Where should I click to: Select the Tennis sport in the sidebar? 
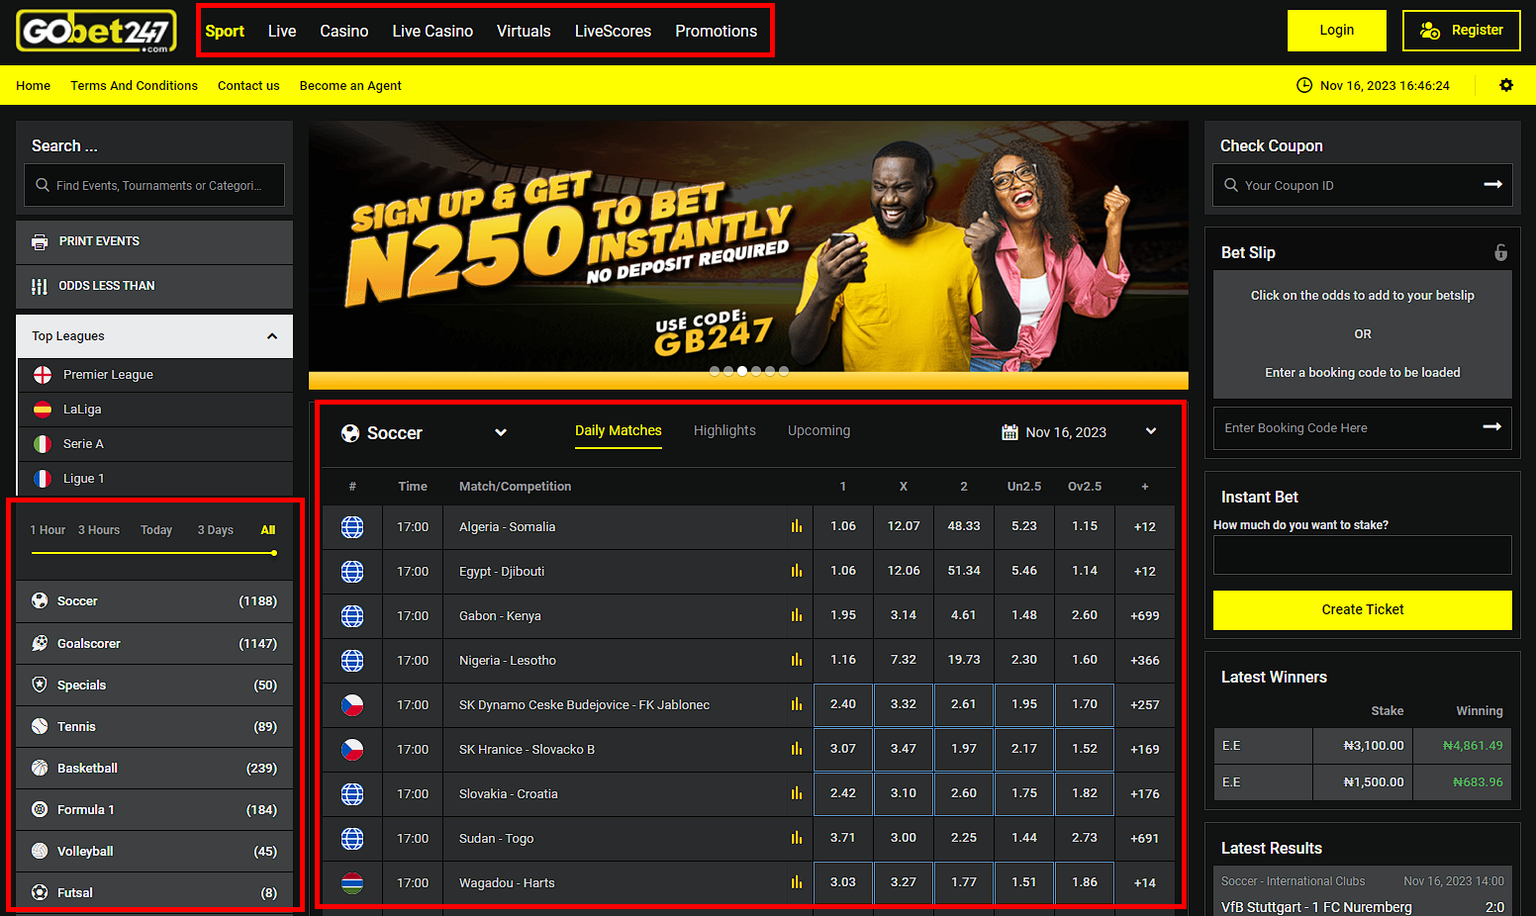76,726
